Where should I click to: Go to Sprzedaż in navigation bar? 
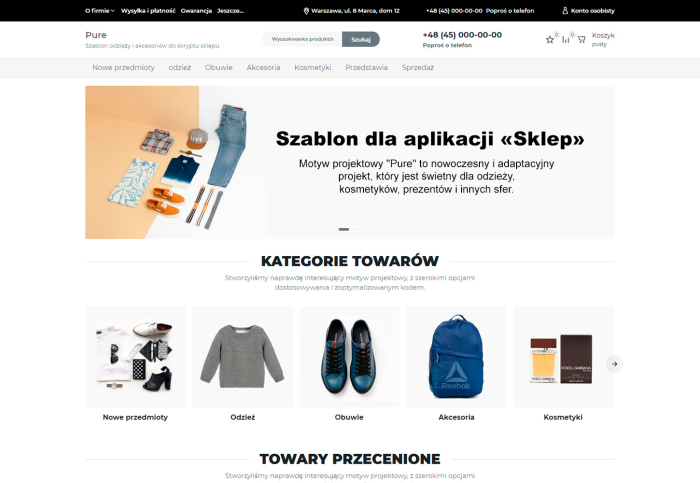418,67
